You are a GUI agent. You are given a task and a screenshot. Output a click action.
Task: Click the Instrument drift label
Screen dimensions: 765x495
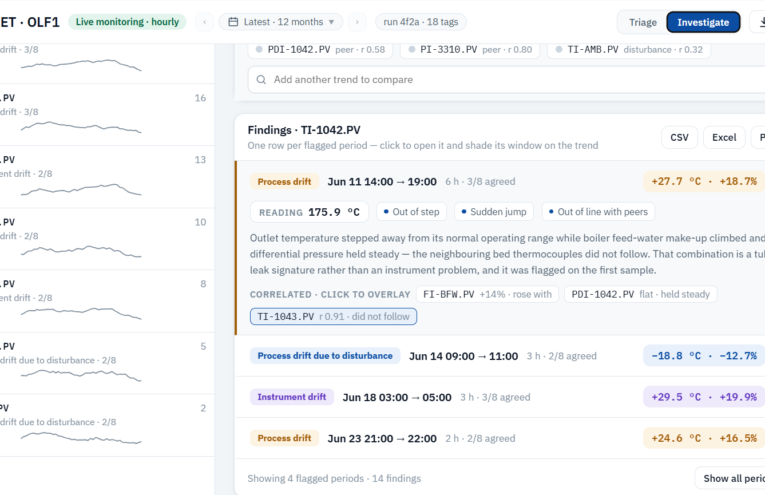click(x=292, y=397)
